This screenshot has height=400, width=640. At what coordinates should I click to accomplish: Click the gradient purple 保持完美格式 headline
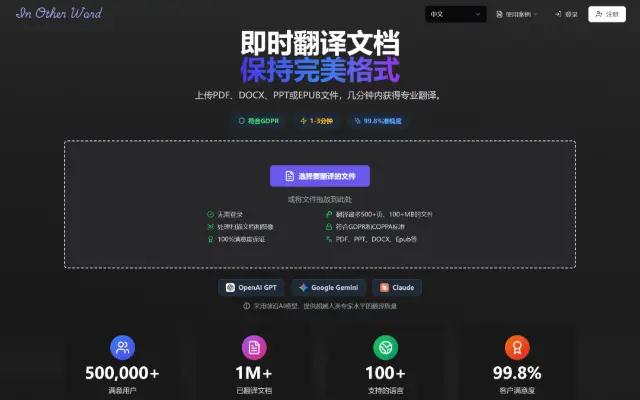pyautogui.click(x=320, y=70)
